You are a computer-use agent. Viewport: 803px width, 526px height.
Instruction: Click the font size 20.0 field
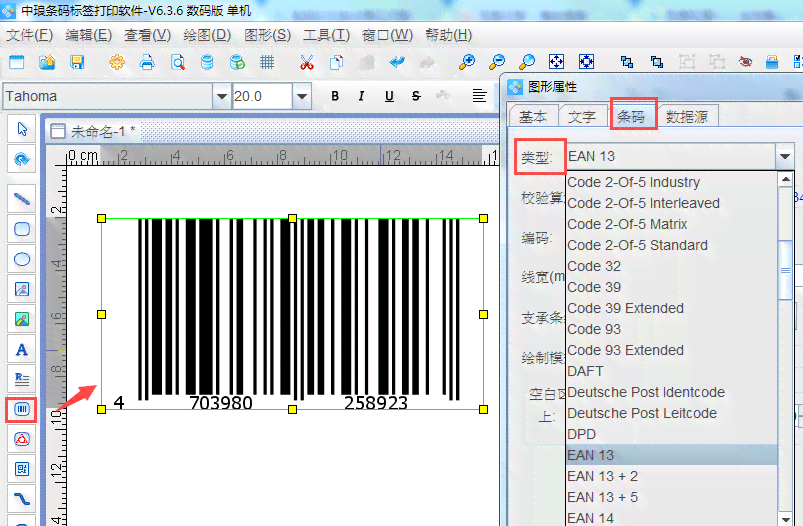[x=262, y=96]
